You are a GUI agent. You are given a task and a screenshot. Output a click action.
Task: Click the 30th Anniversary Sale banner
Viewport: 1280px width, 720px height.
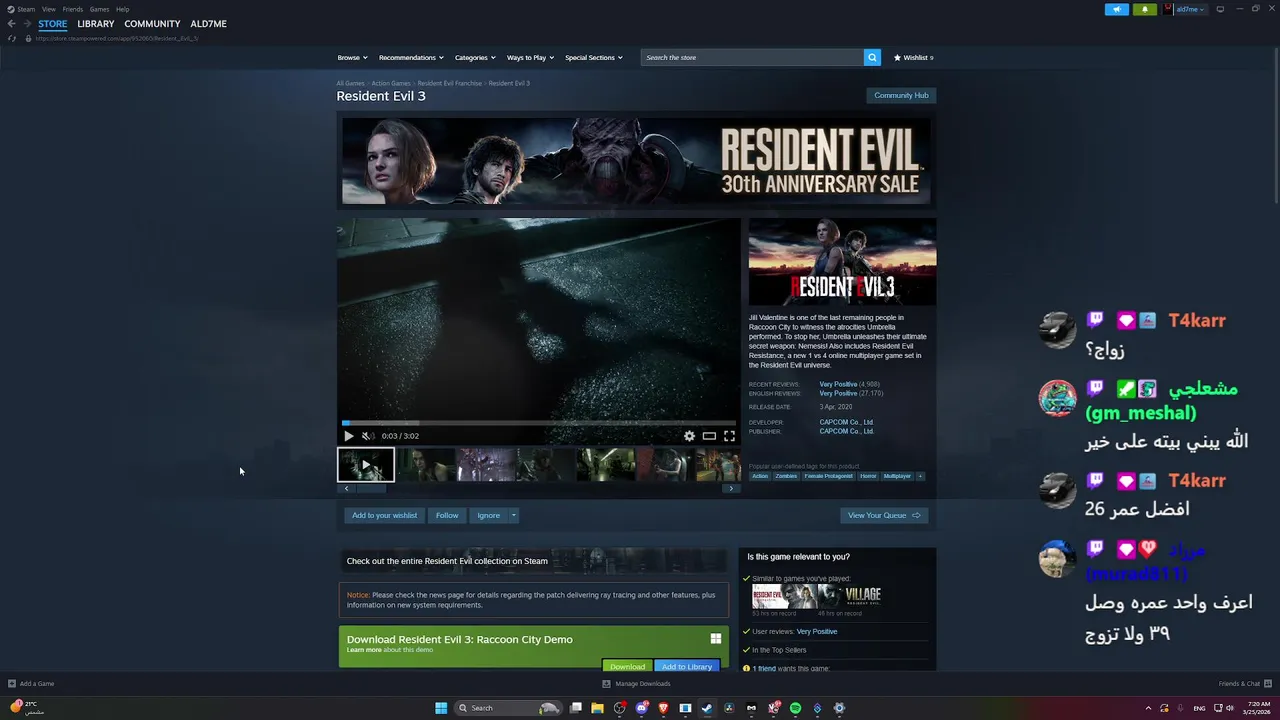636,161
